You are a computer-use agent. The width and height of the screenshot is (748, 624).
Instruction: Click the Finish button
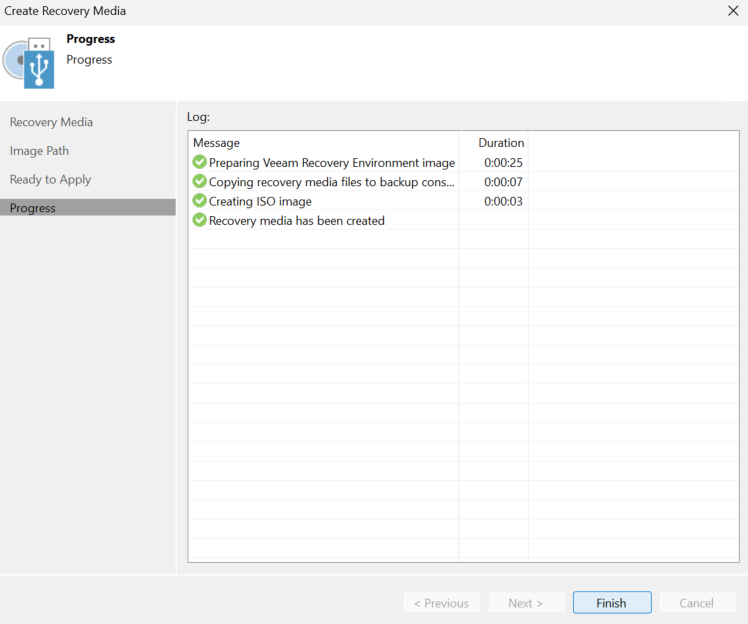click(x=612, y=603)
